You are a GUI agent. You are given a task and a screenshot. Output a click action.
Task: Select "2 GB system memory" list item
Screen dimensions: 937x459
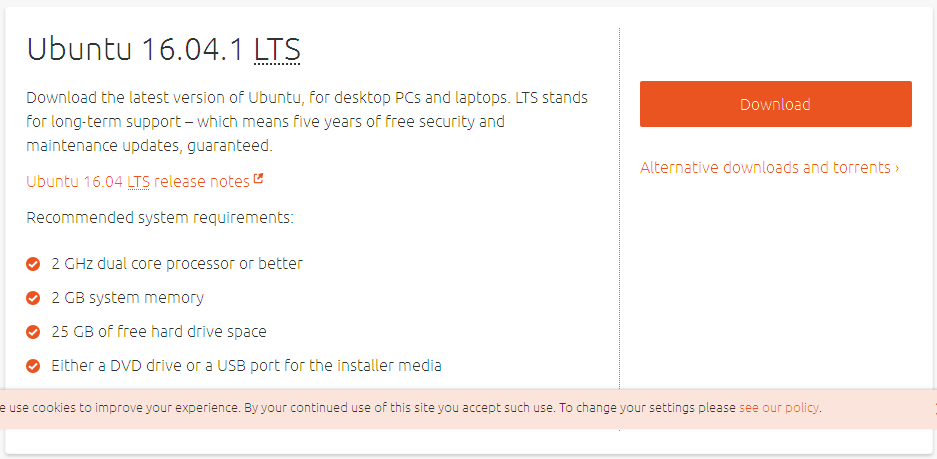click(x=128, y=298)
